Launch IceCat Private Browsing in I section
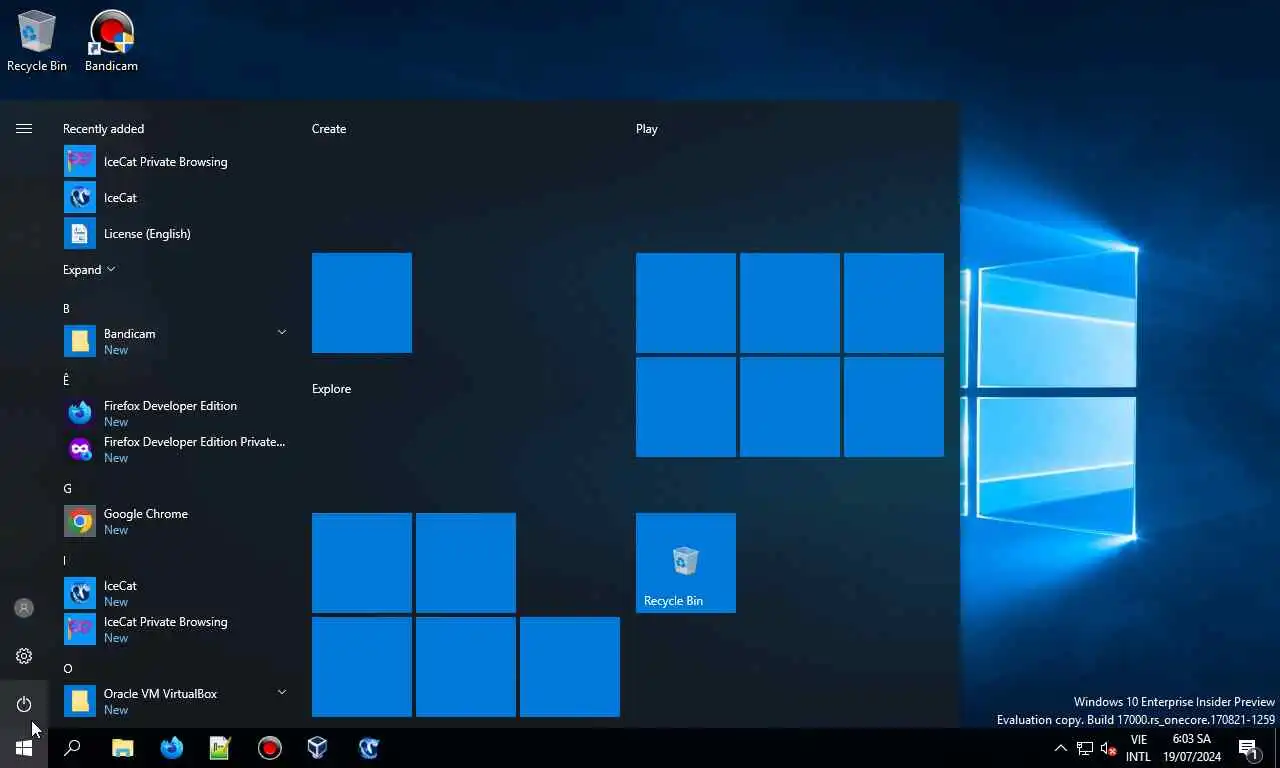 (x=176, y=629)
